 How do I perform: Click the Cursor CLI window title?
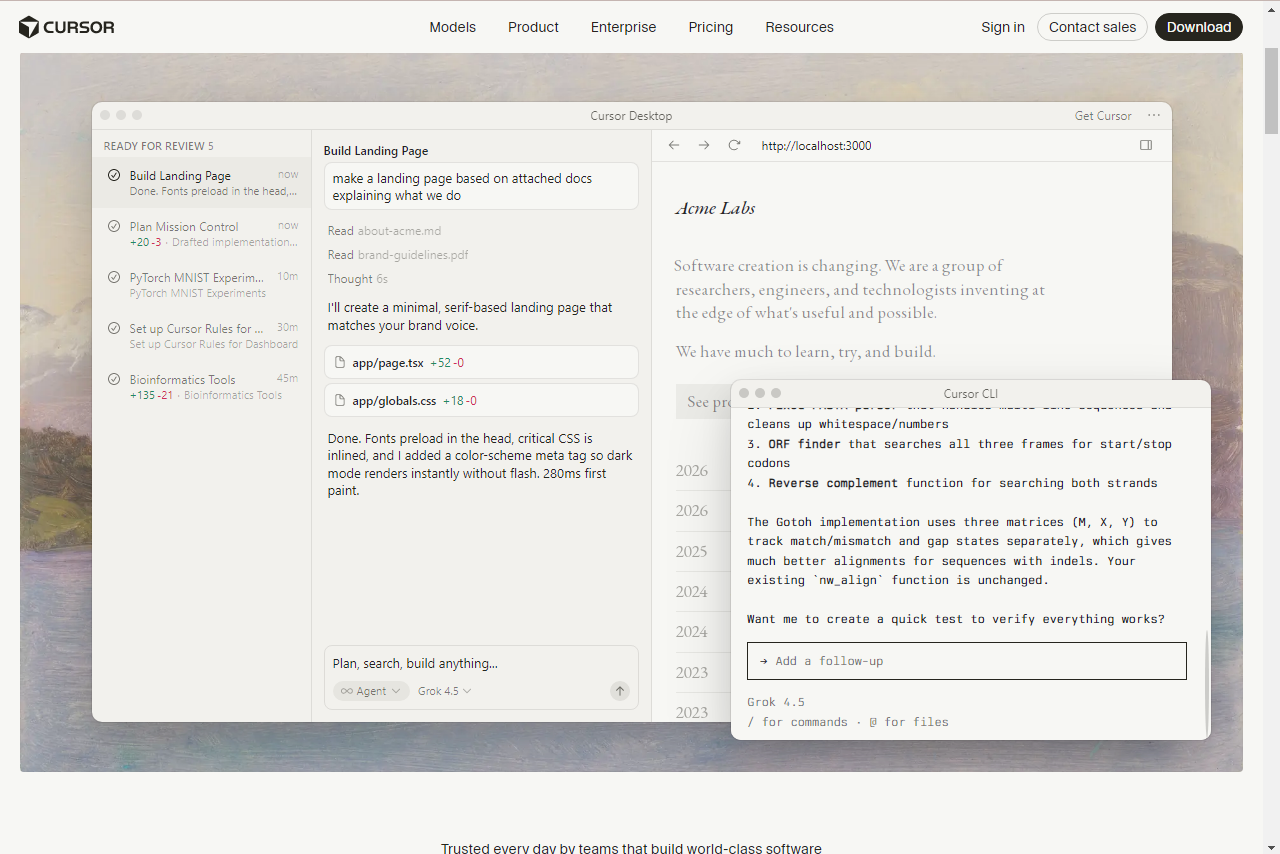[970, 394]
